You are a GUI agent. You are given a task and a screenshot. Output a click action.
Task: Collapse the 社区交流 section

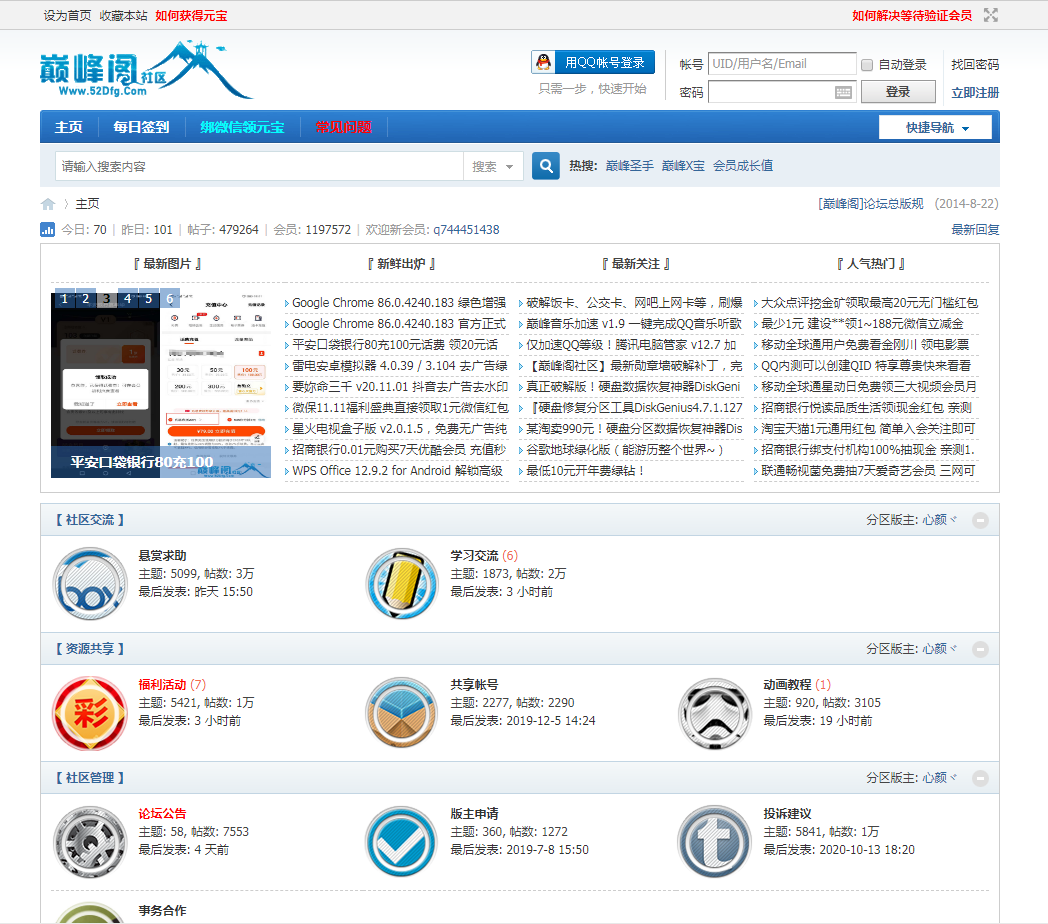(x=981, y=520)
